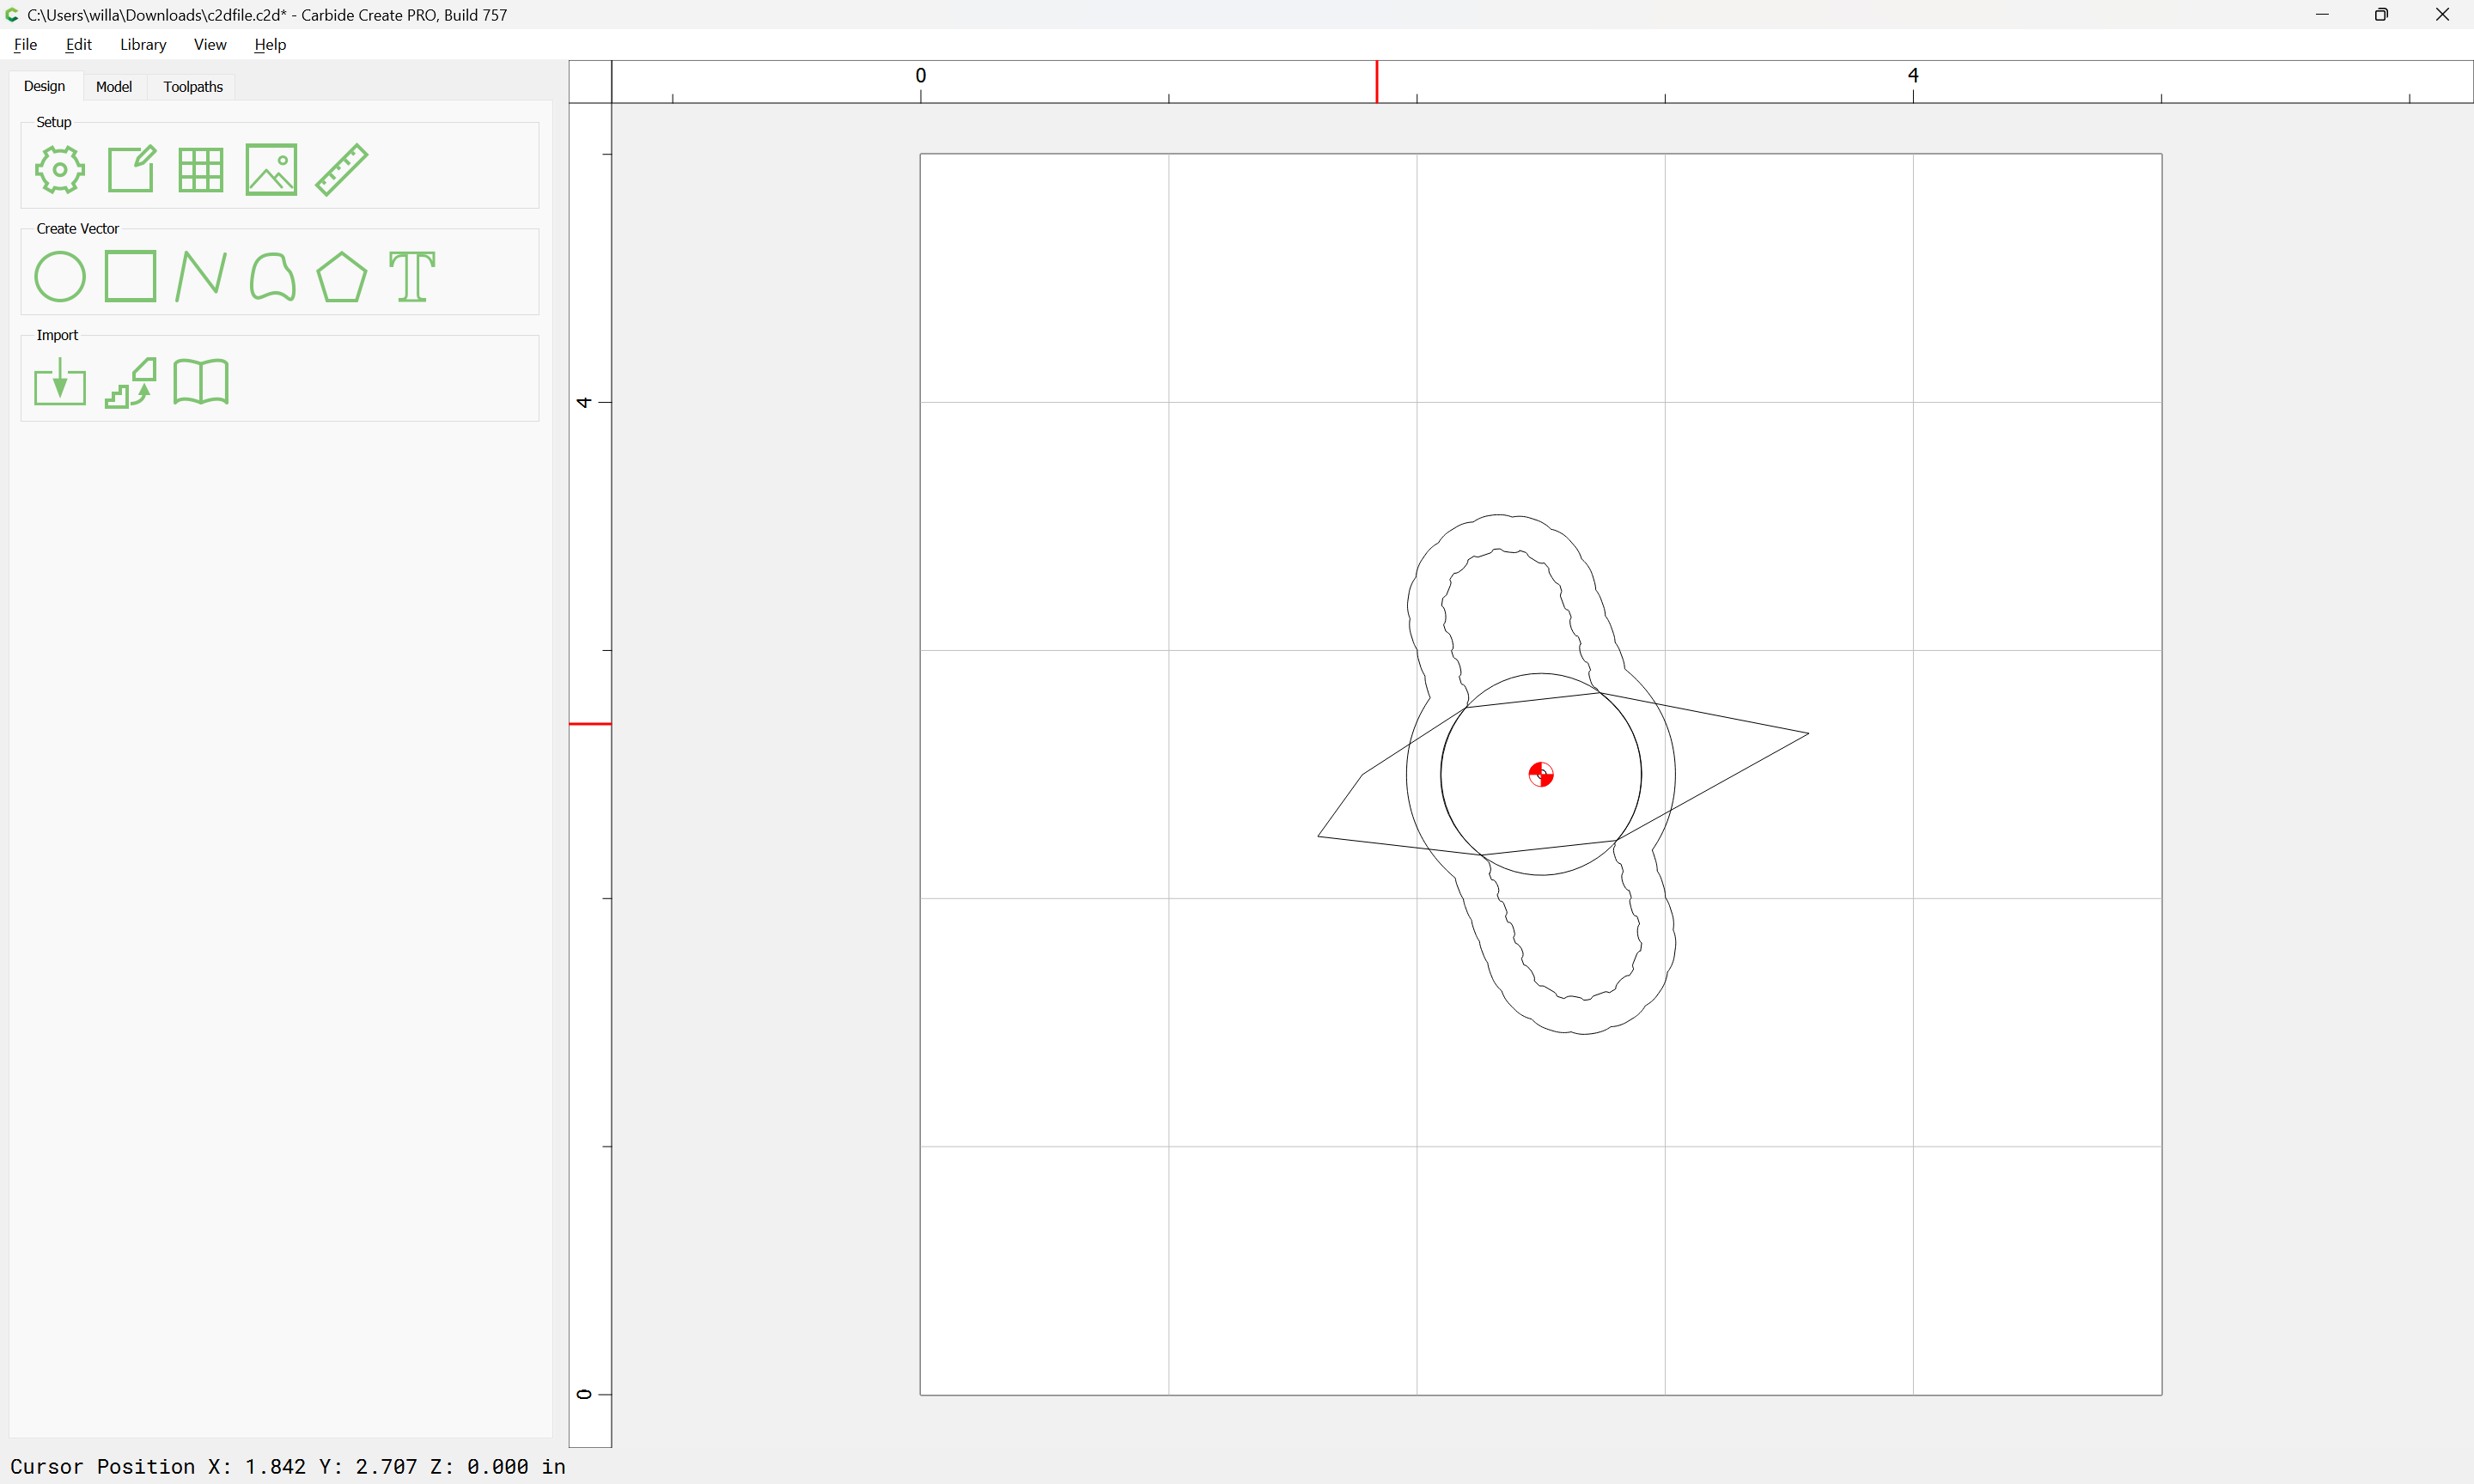
Task: Click the Cursor Position status text
Action: (x=288, y=1466)
